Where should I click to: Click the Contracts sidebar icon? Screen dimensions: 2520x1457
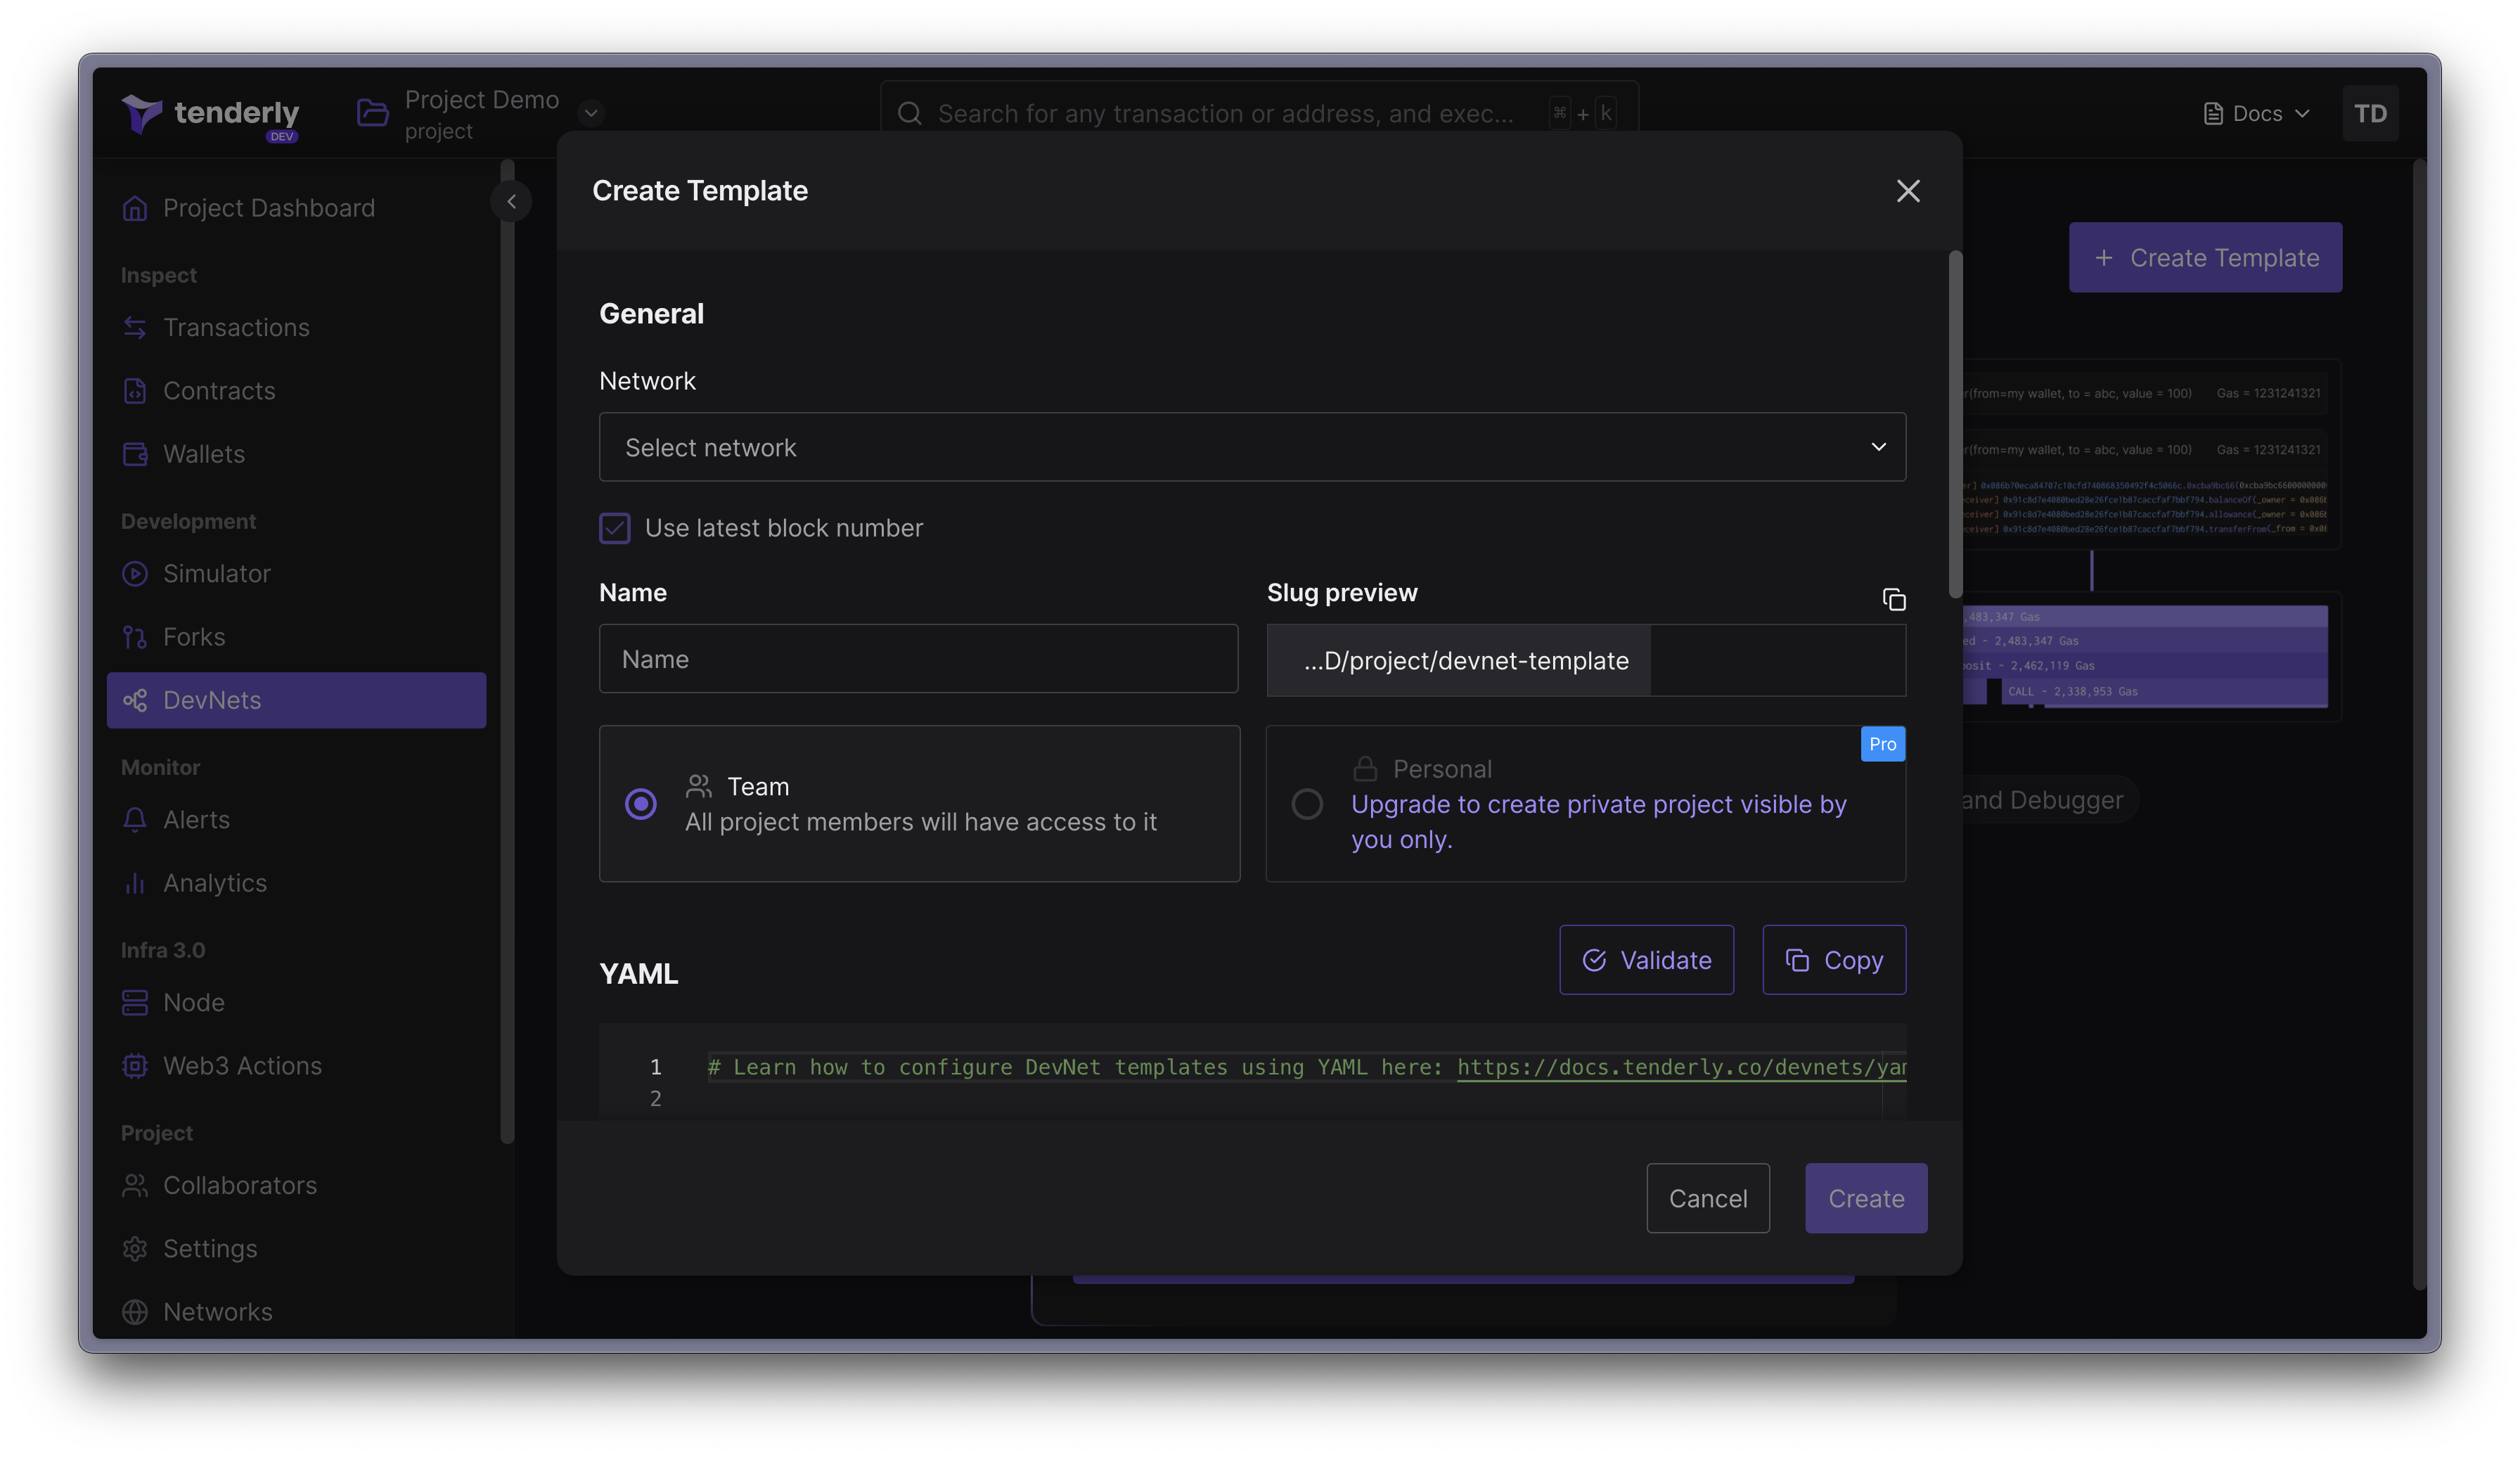tap(135, 391)
